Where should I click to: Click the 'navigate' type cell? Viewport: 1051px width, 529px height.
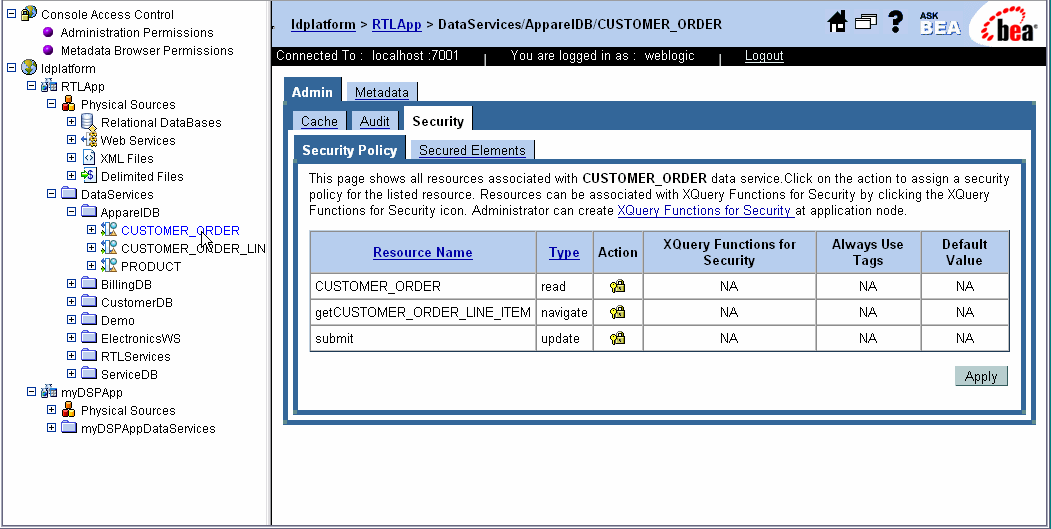[564, 312]
